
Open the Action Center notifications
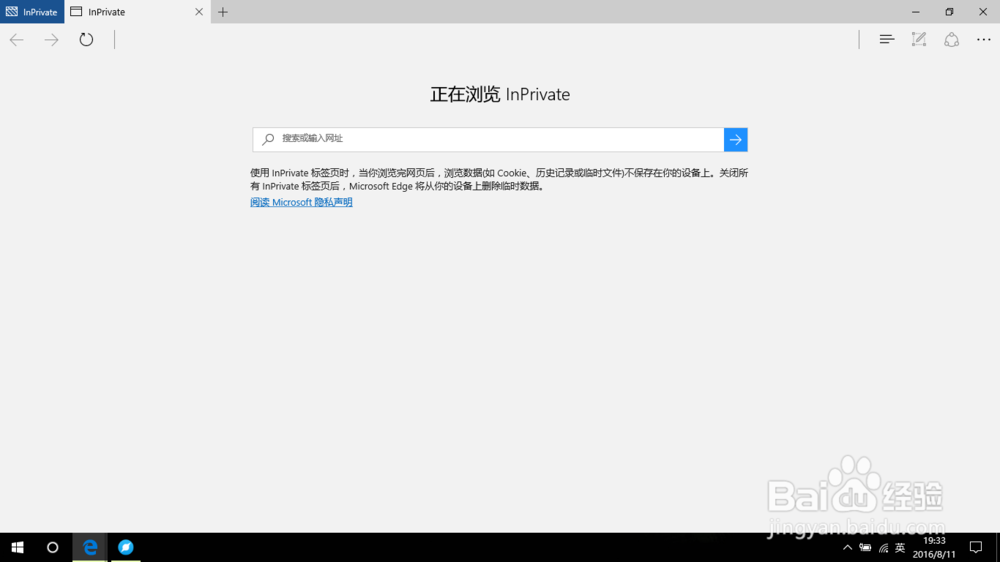pyautogui.click(x=976, y=547)
